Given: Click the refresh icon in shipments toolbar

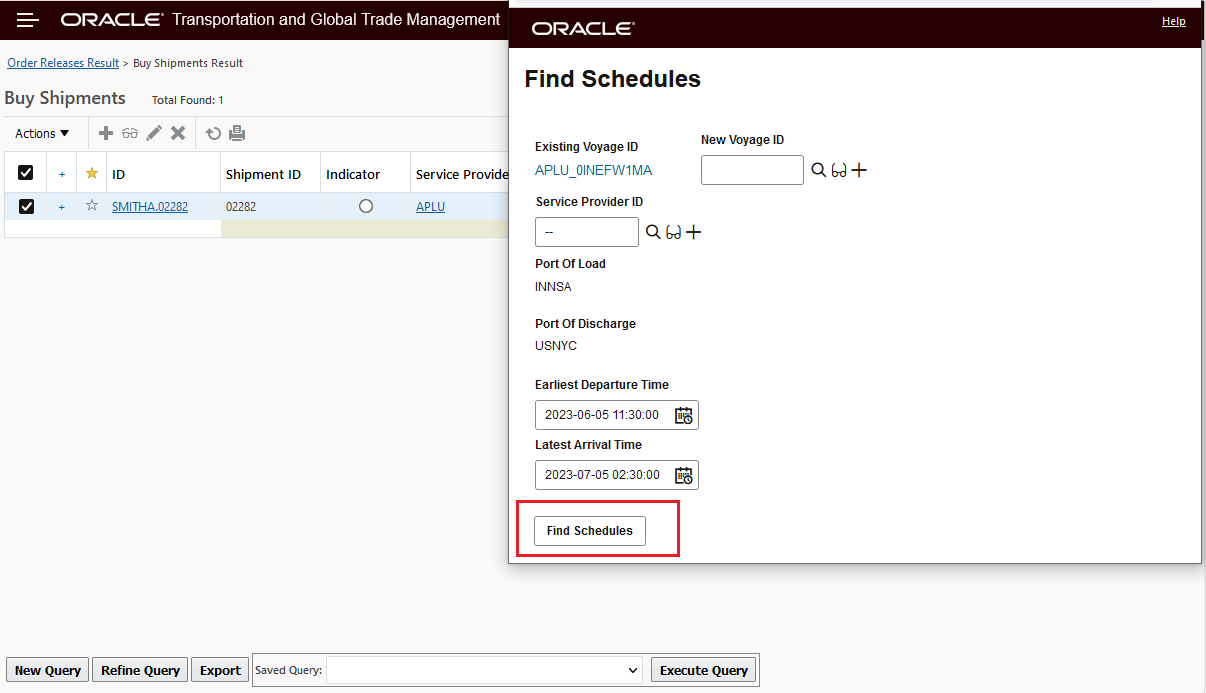Looking at the screenshot, I should (x=213, y=133).
